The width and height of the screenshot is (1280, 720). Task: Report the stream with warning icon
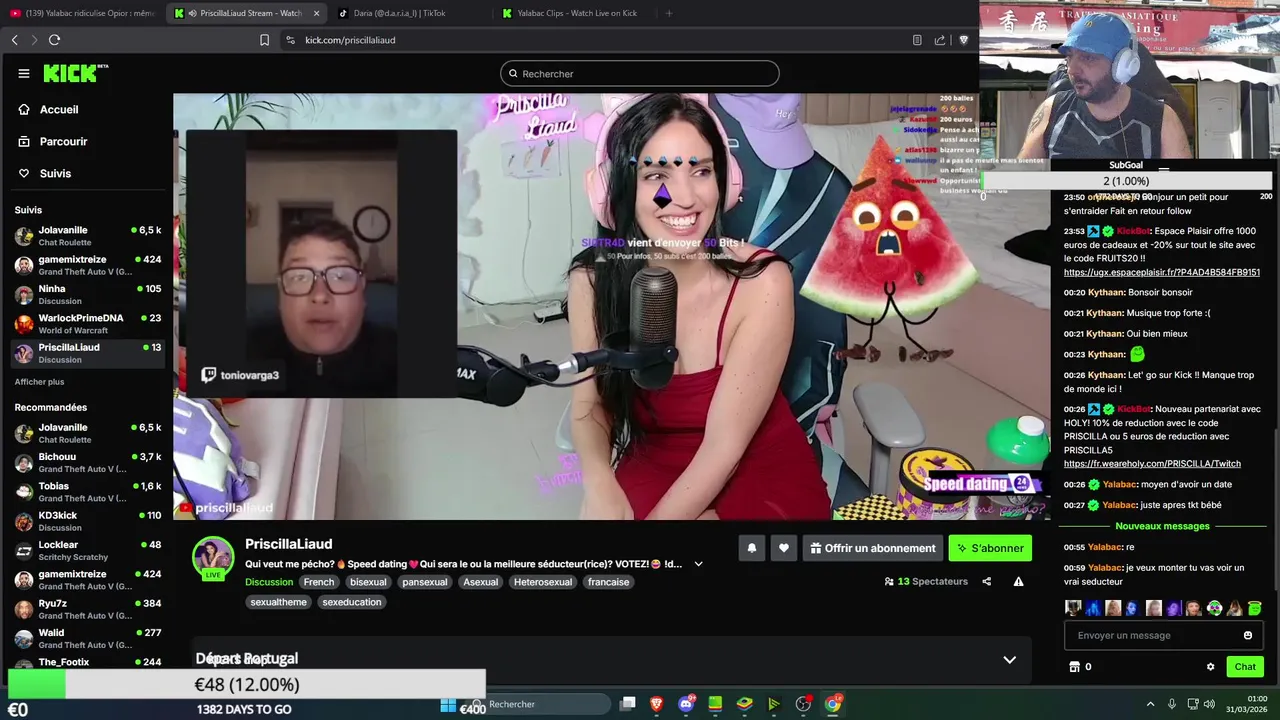(x=1018, y=581)
